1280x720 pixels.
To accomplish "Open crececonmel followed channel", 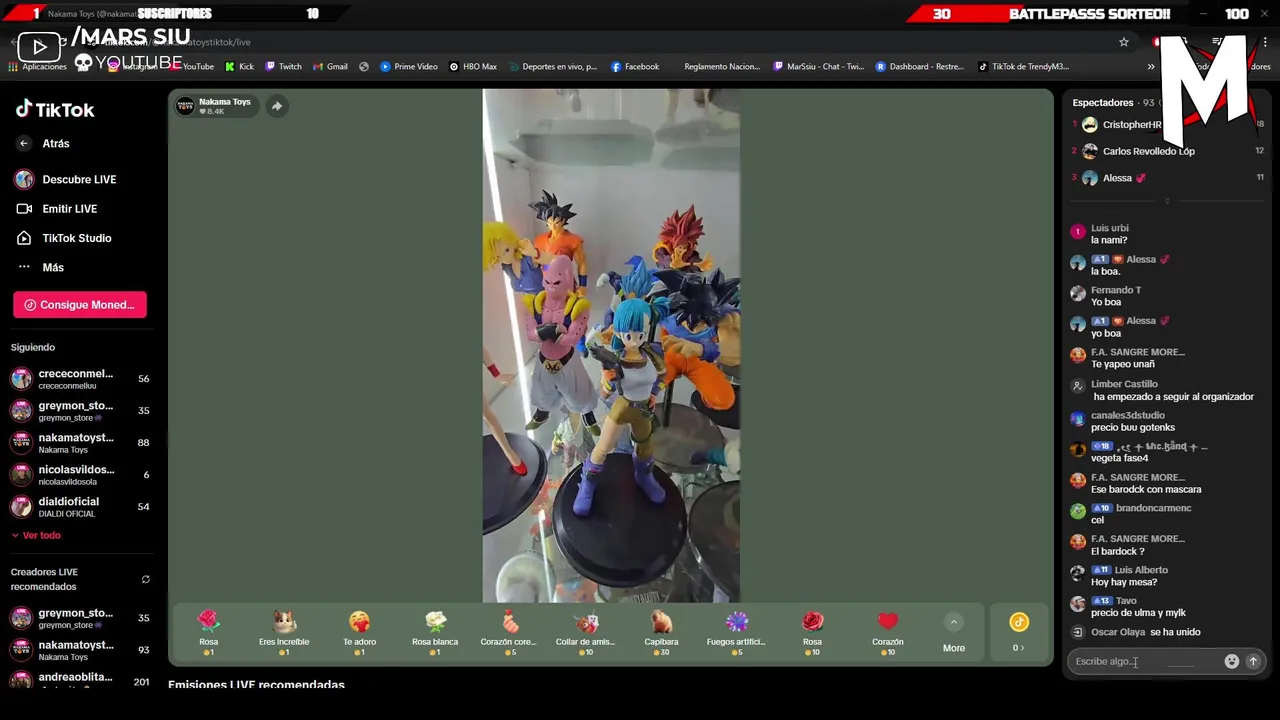I will pyautogui.click(x=80, y=379).
